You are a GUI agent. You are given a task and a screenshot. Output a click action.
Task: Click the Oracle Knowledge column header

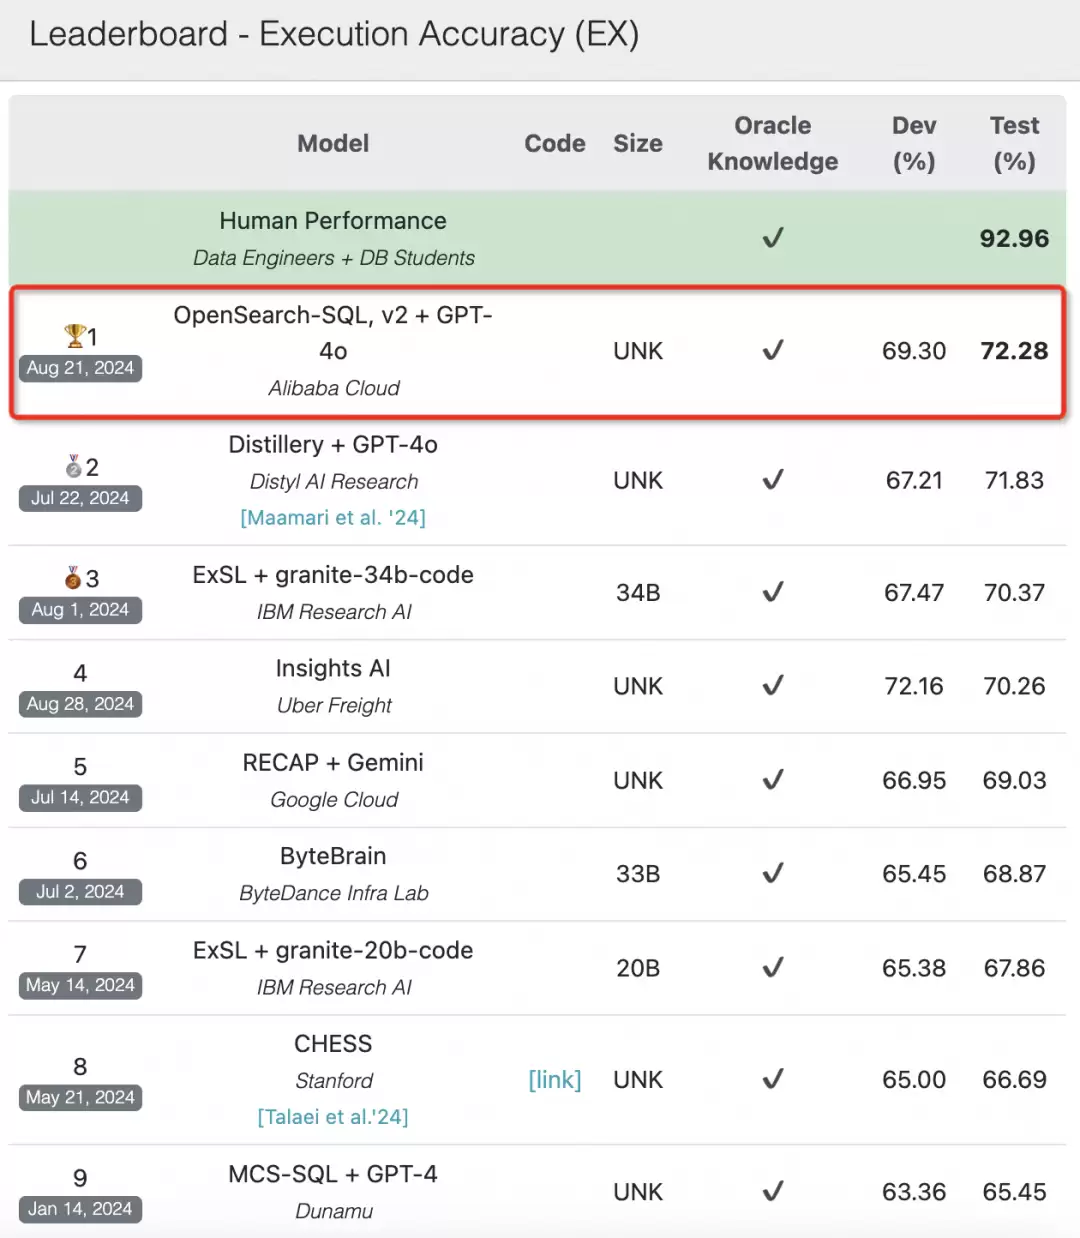pyautogui.click(x=773, y=143)
